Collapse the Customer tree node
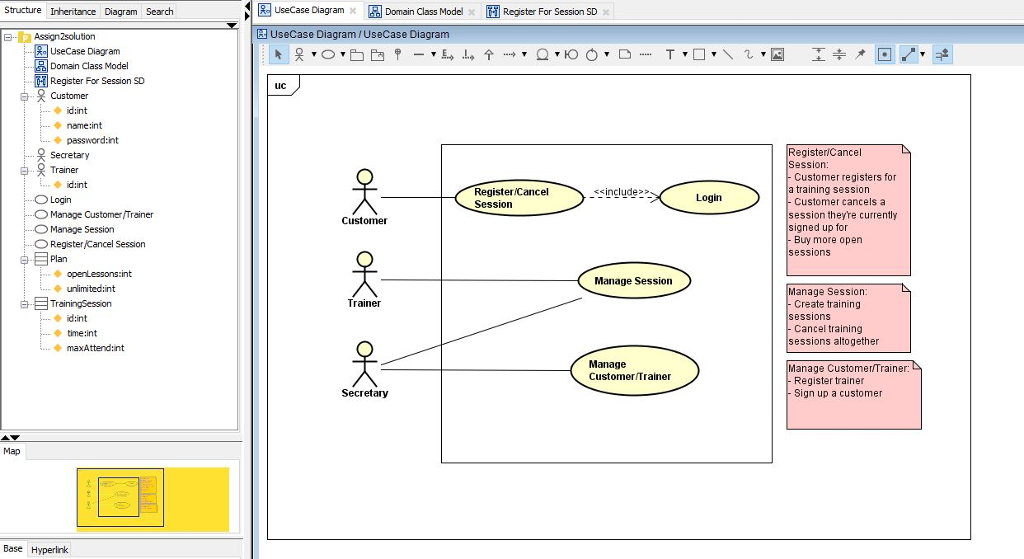This screenshot has height=559, width=1024. point(24,97)
